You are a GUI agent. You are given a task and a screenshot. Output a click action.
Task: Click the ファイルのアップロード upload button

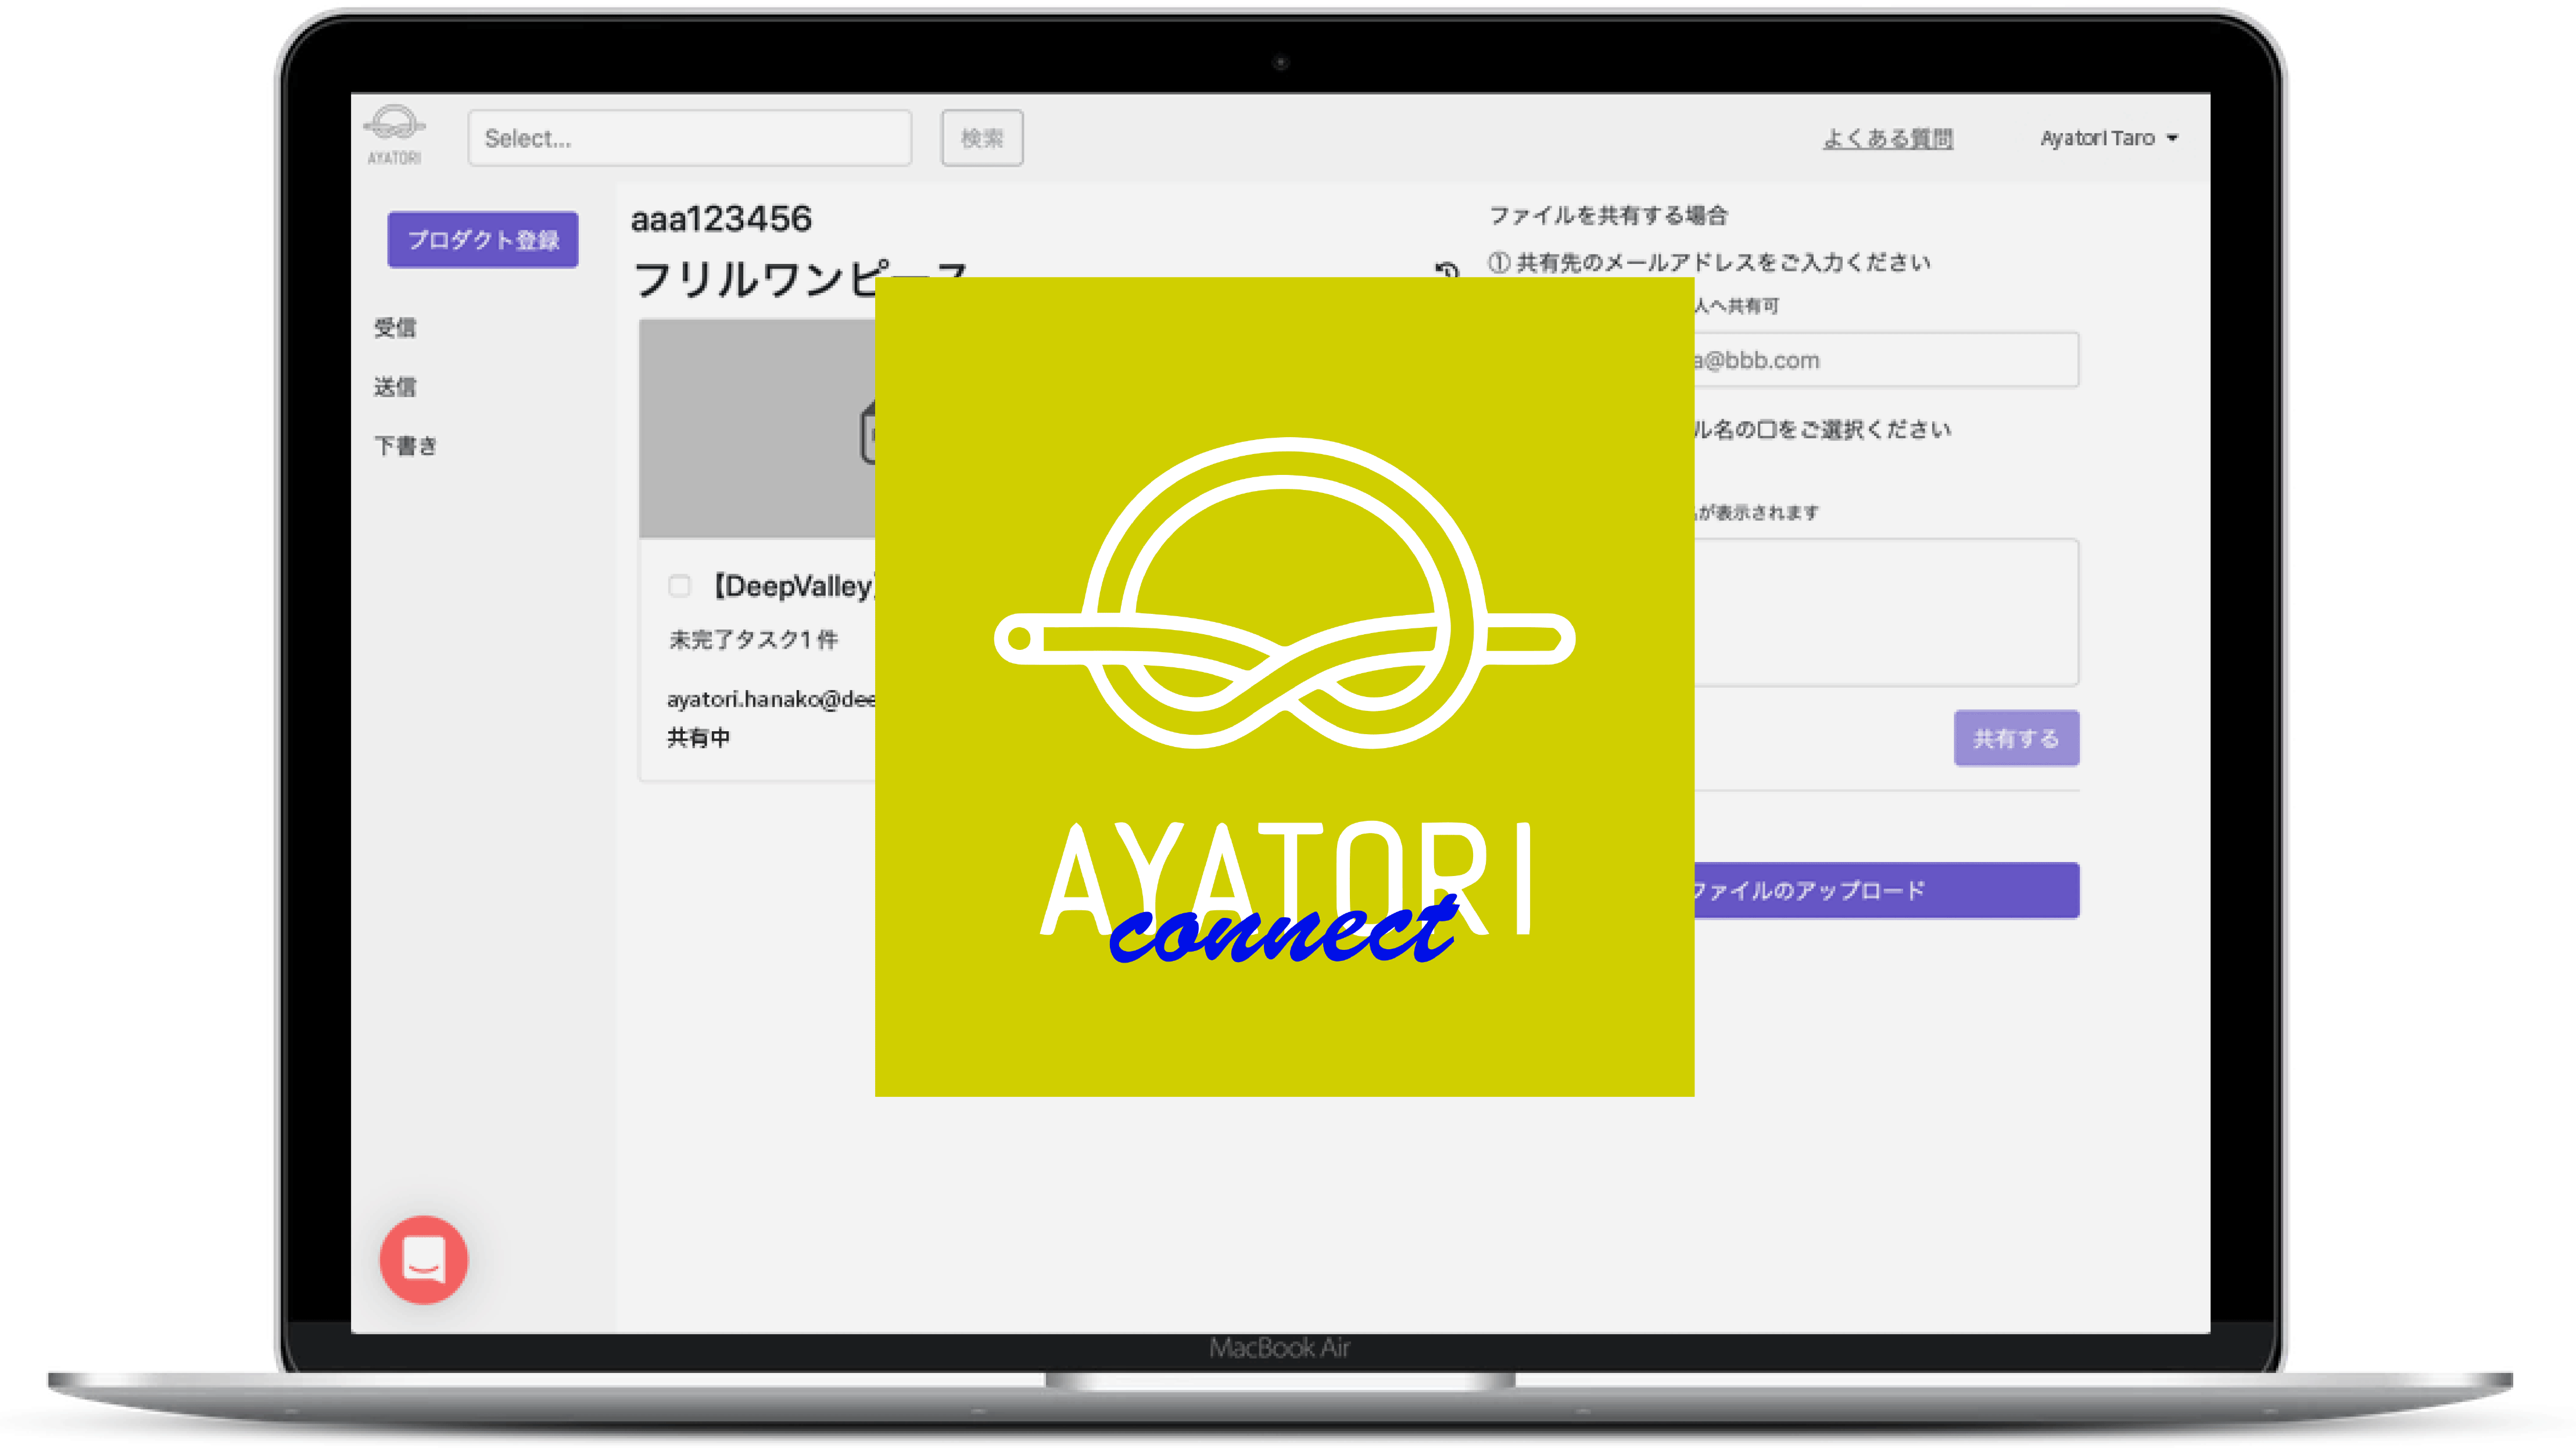point(1886,890)
